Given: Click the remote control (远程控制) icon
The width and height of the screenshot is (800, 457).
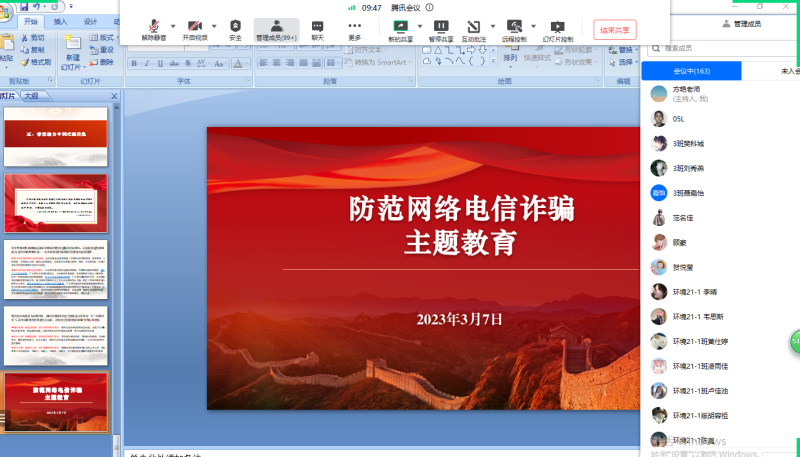Looking at the screenshot, I should click(x=514, y=26).
